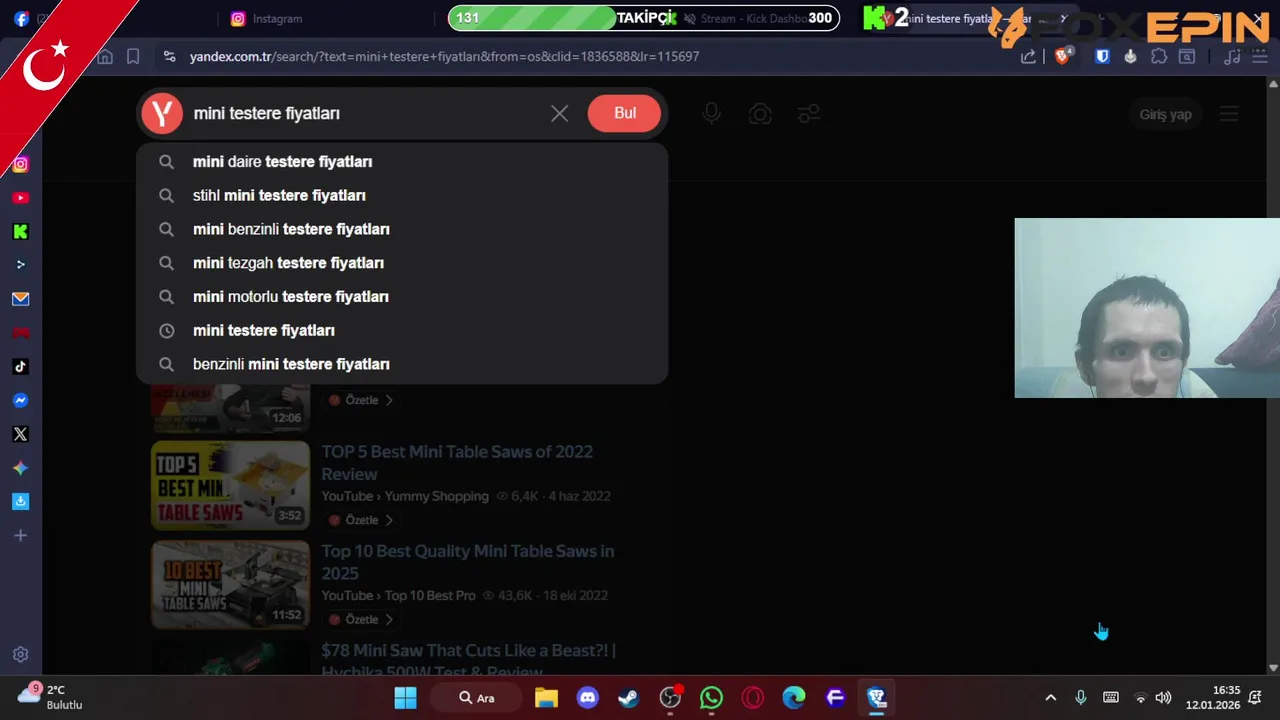Click the share icon in the address bar
Screen dimensions: 1280x720
pyautogui.click(x=1028, y=57)
